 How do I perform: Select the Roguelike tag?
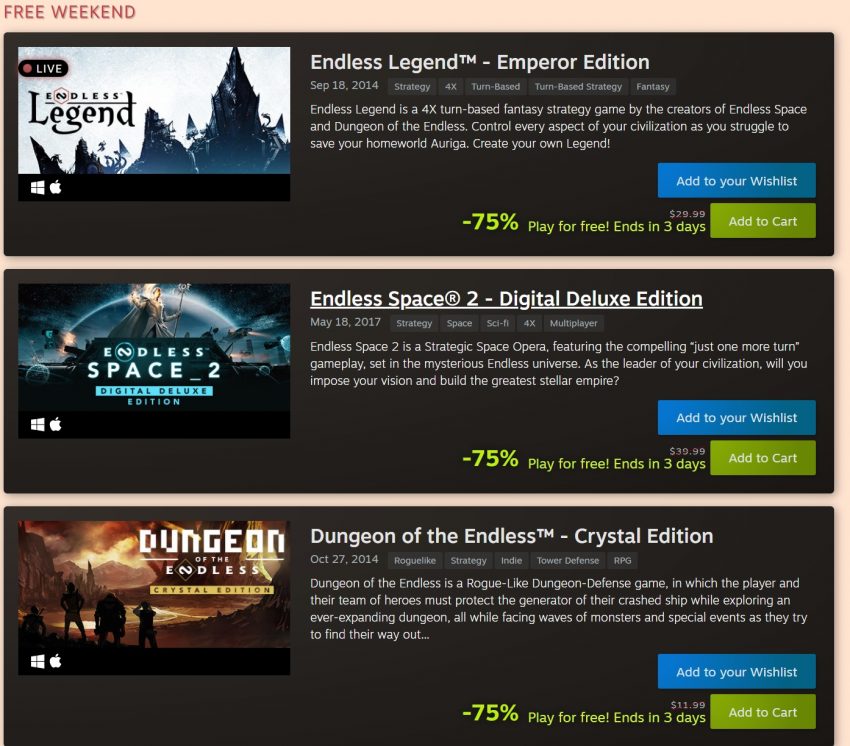click(415, 561)
